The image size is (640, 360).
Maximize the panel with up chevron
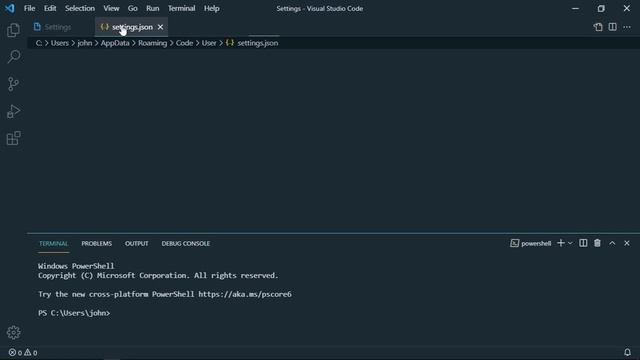pos(612,243)
